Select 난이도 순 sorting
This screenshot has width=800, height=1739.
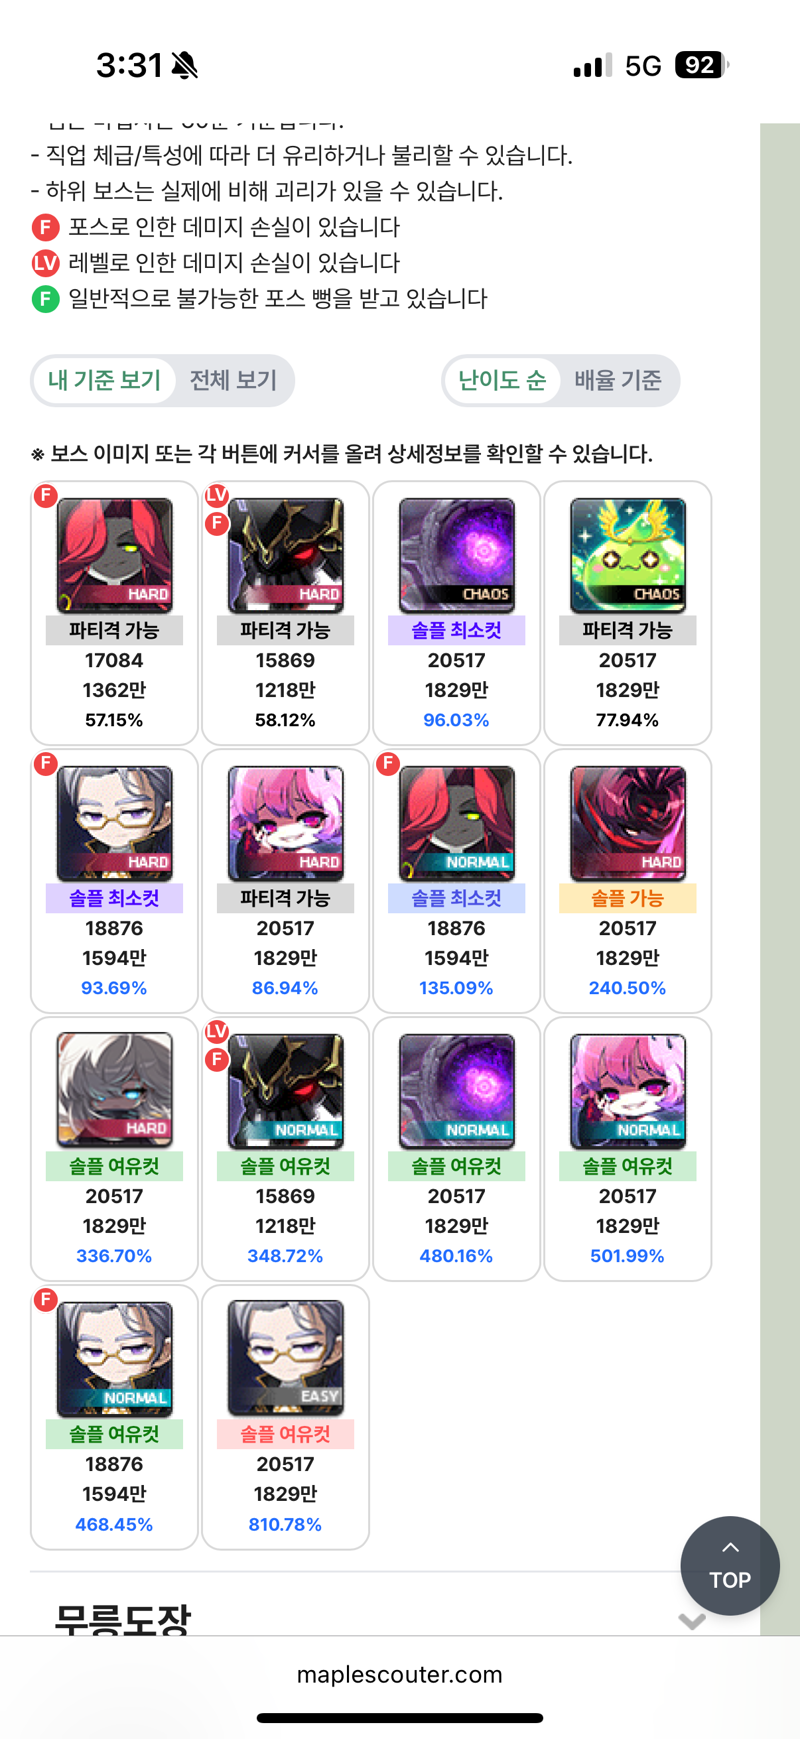tap(502, 380)
